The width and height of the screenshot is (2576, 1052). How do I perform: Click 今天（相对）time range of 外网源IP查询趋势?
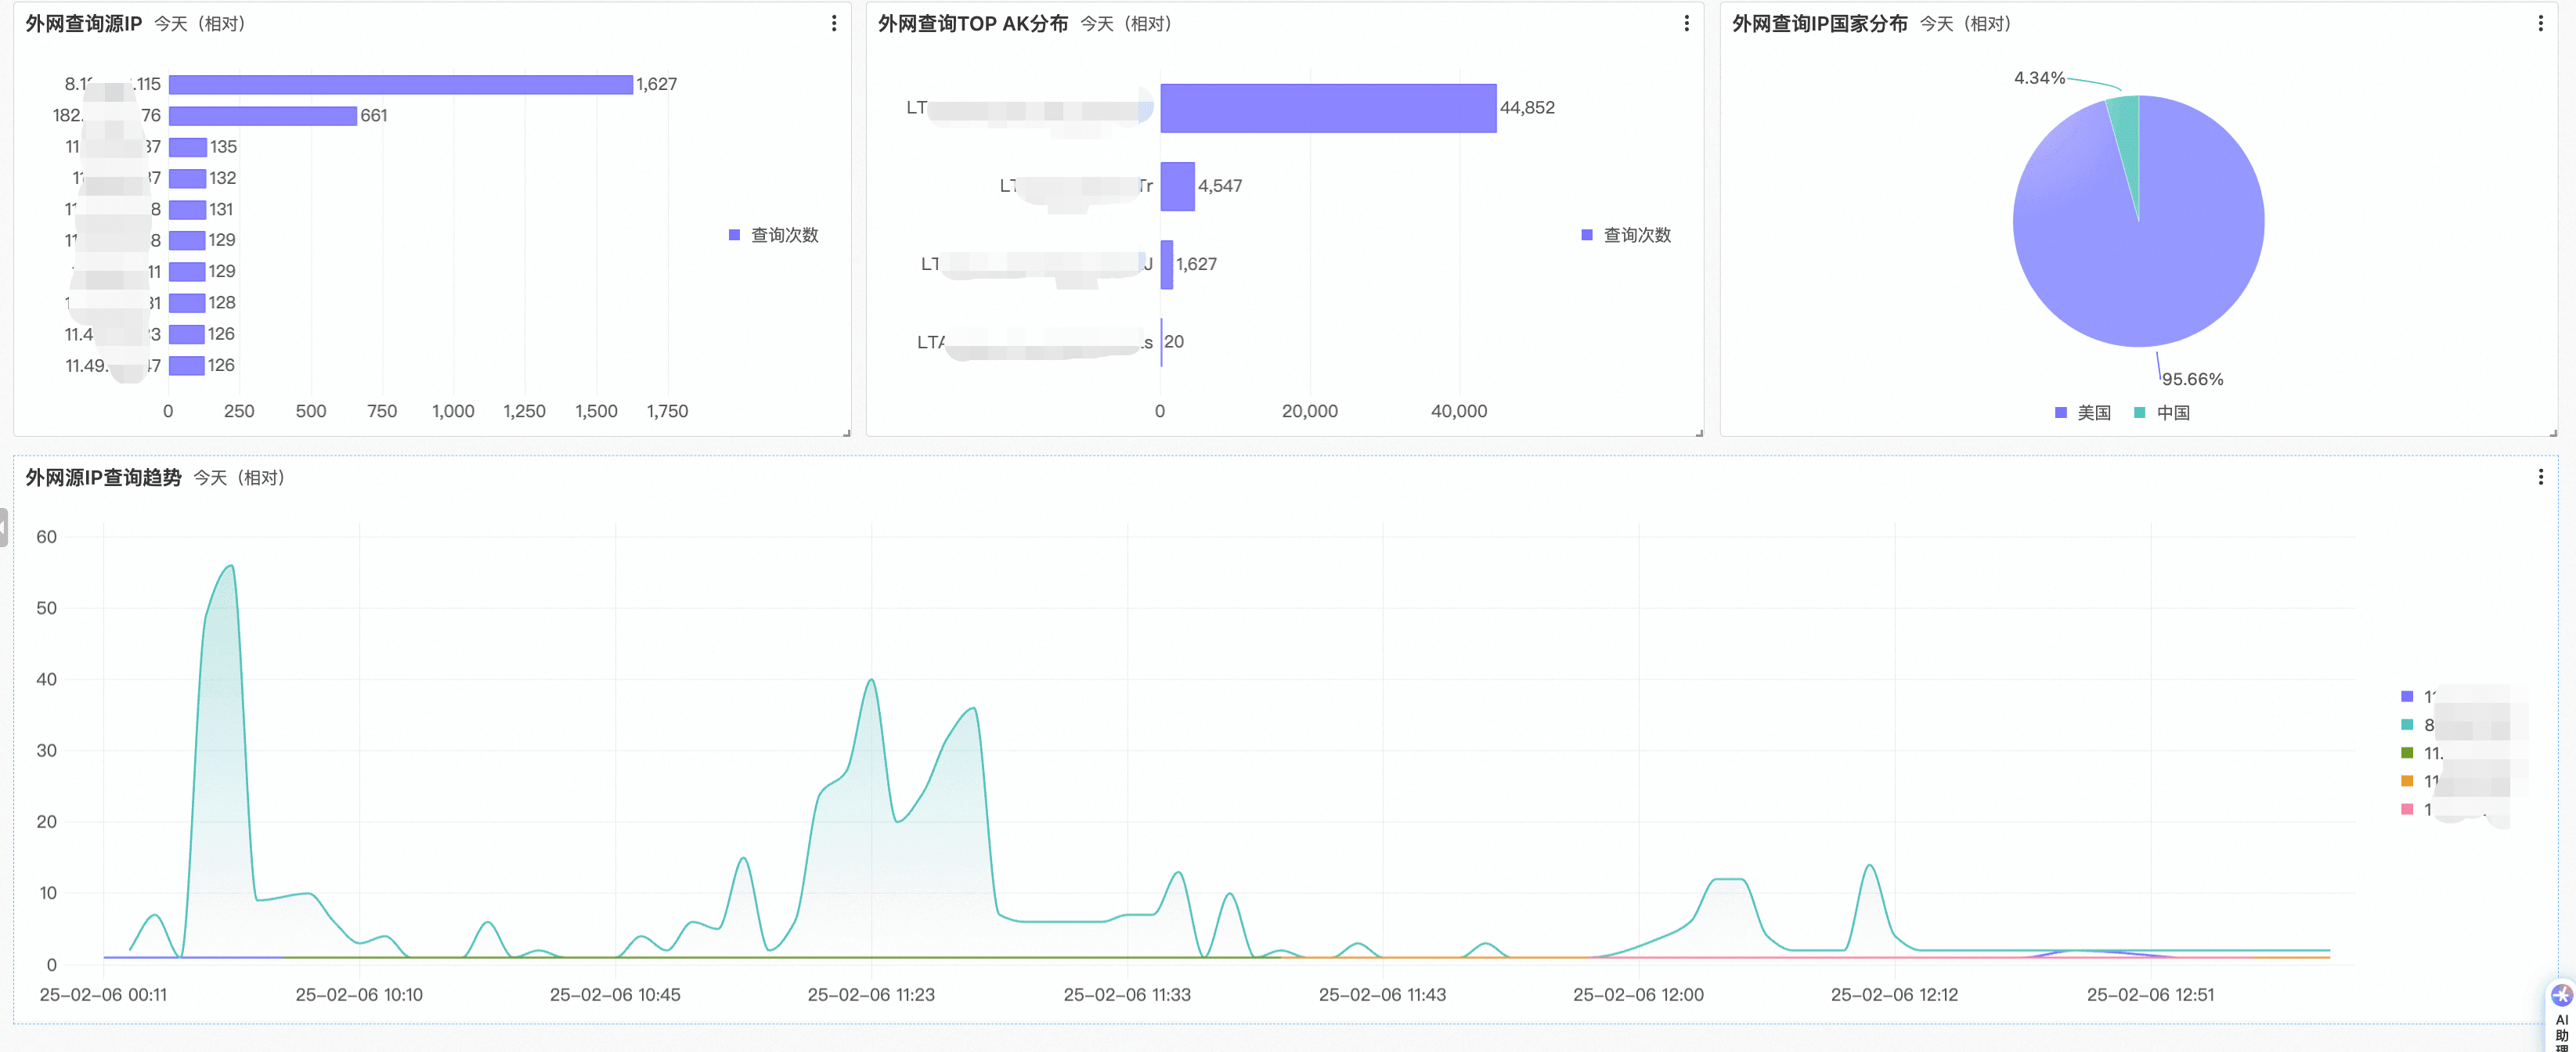click(240, 478)
